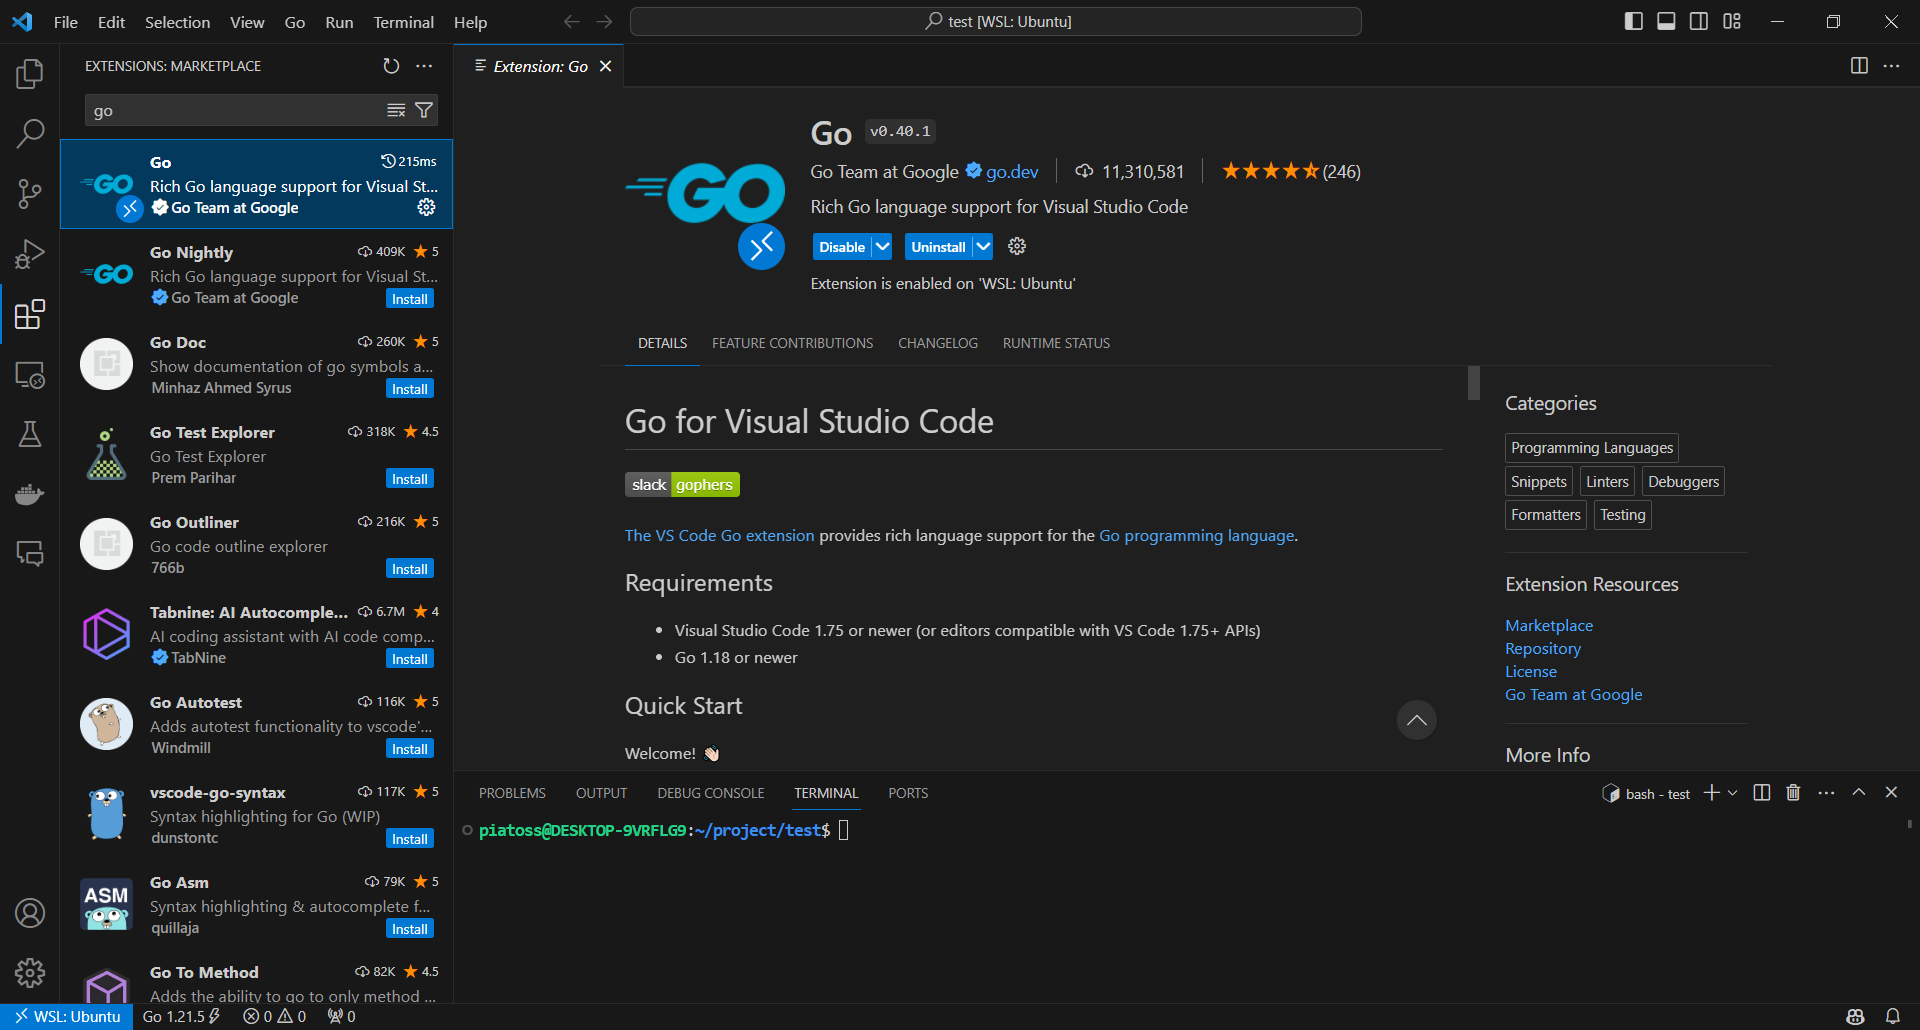Open extension settings gear beside Uninstall
Viewport: 1920px width, 1030px height.
(1017, 246)
